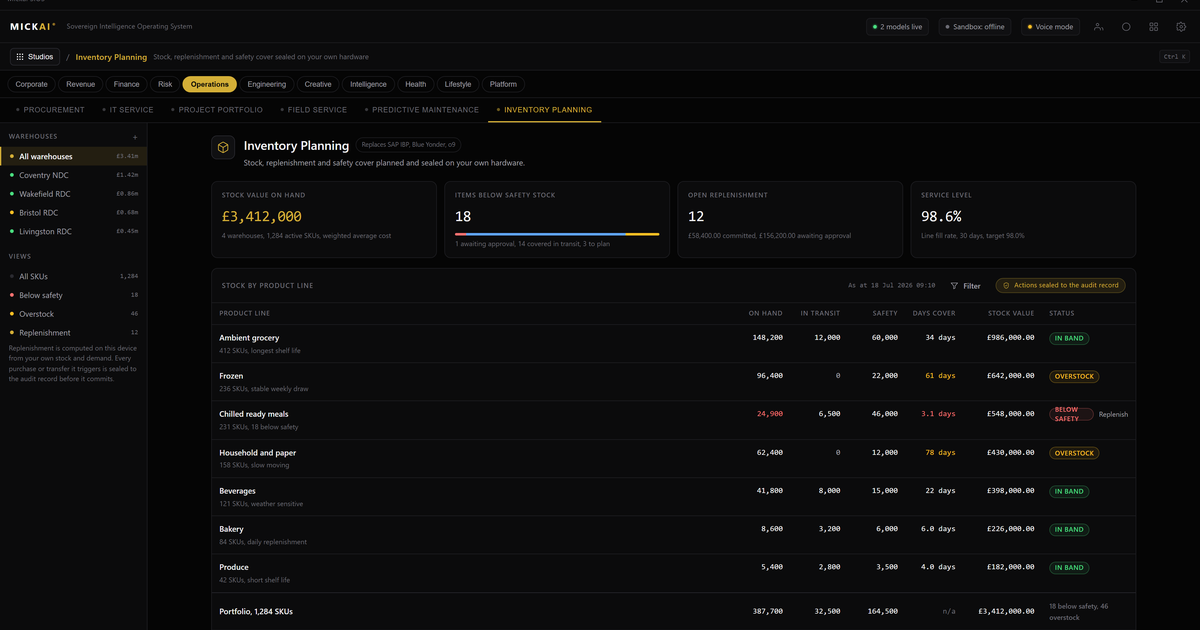
Task: Click the Filter funnel icon
Action: (x=954, y=286)
